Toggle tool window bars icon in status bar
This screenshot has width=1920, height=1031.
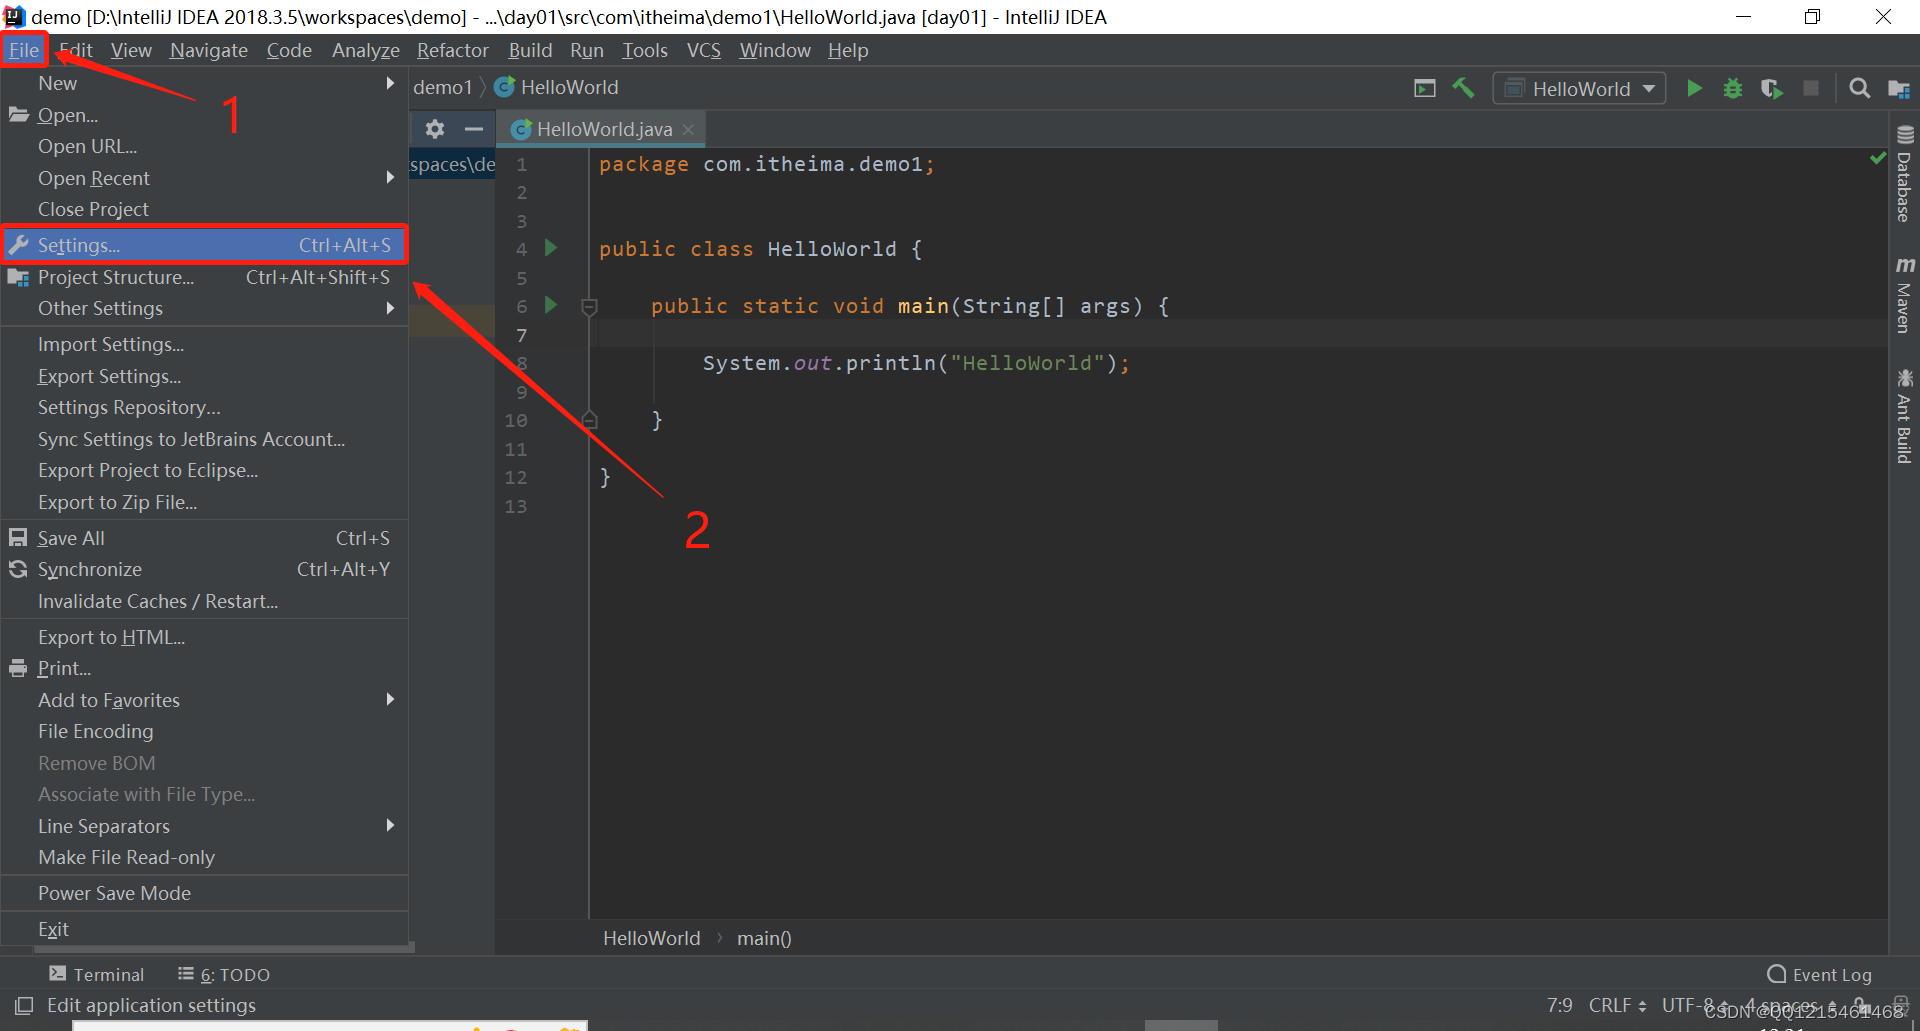24,1005
